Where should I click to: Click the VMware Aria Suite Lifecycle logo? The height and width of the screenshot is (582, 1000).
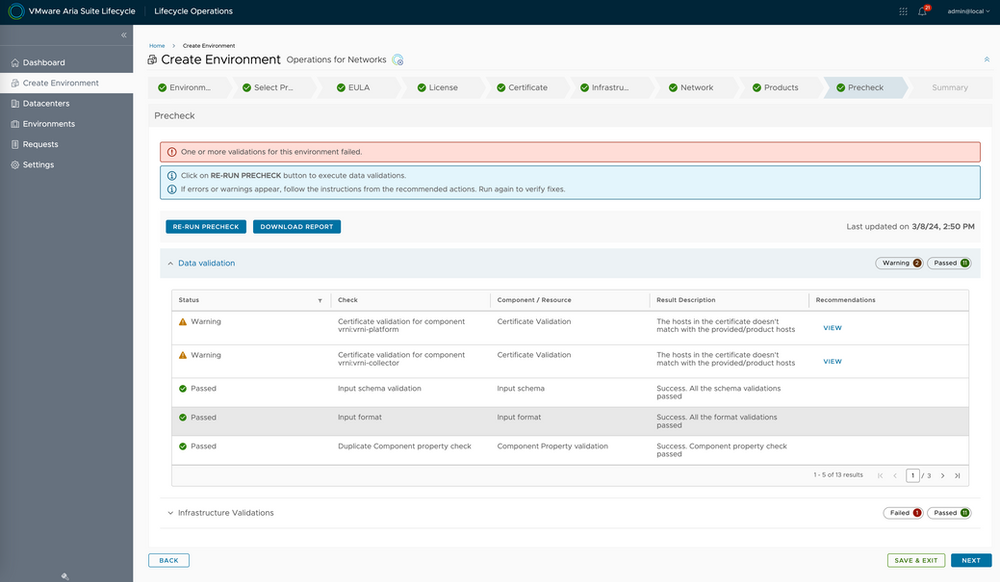coord(15,12)
